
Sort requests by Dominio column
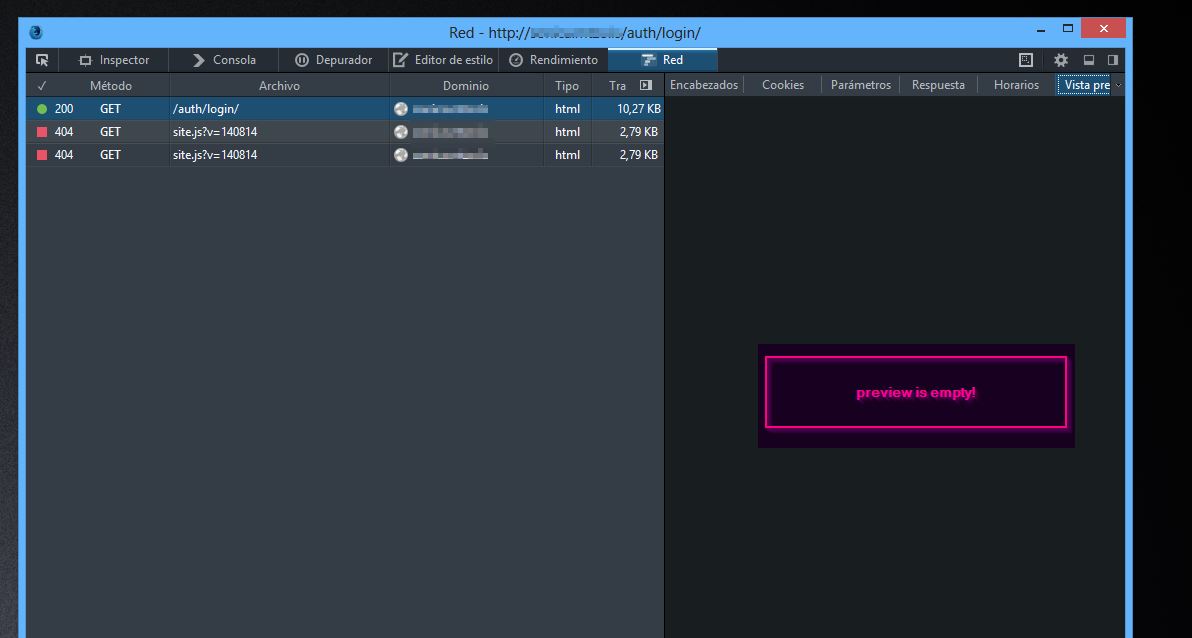(x=466, y=86)
